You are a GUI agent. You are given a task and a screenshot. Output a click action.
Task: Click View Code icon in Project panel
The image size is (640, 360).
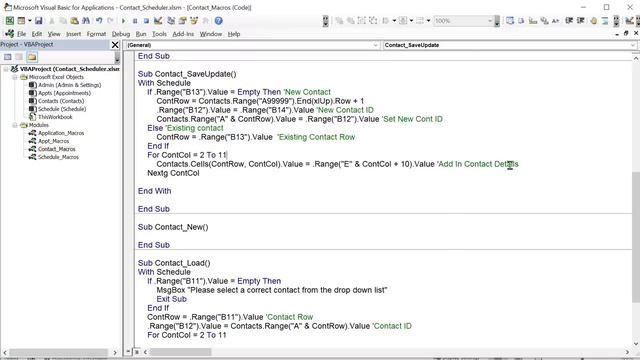[7, 57]
